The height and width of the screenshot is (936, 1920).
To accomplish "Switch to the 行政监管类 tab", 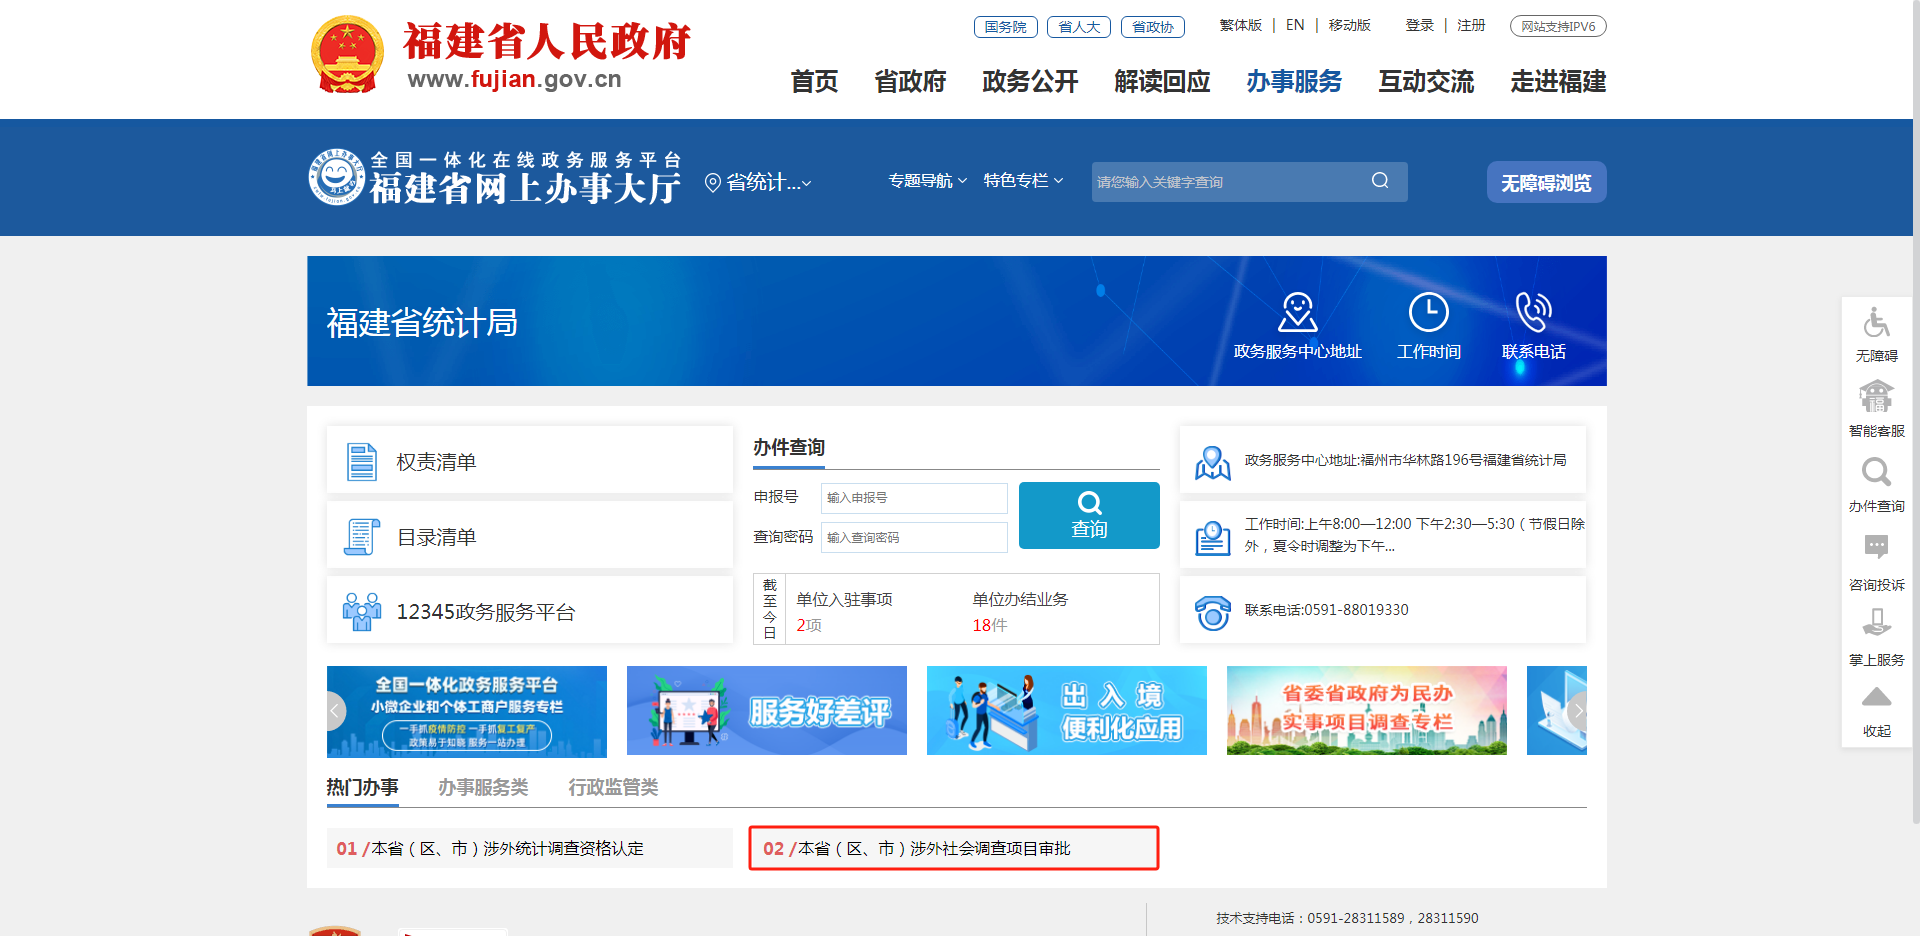I will coord(613,788).
